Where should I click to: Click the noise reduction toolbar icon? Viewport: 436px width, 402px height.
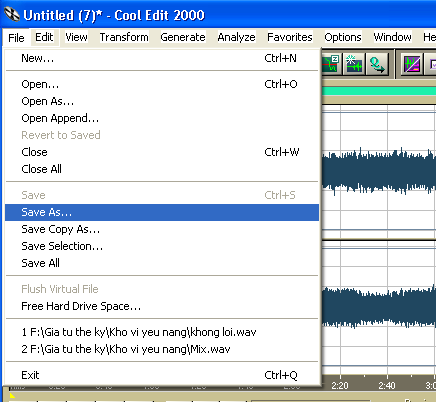pos(331,64)
